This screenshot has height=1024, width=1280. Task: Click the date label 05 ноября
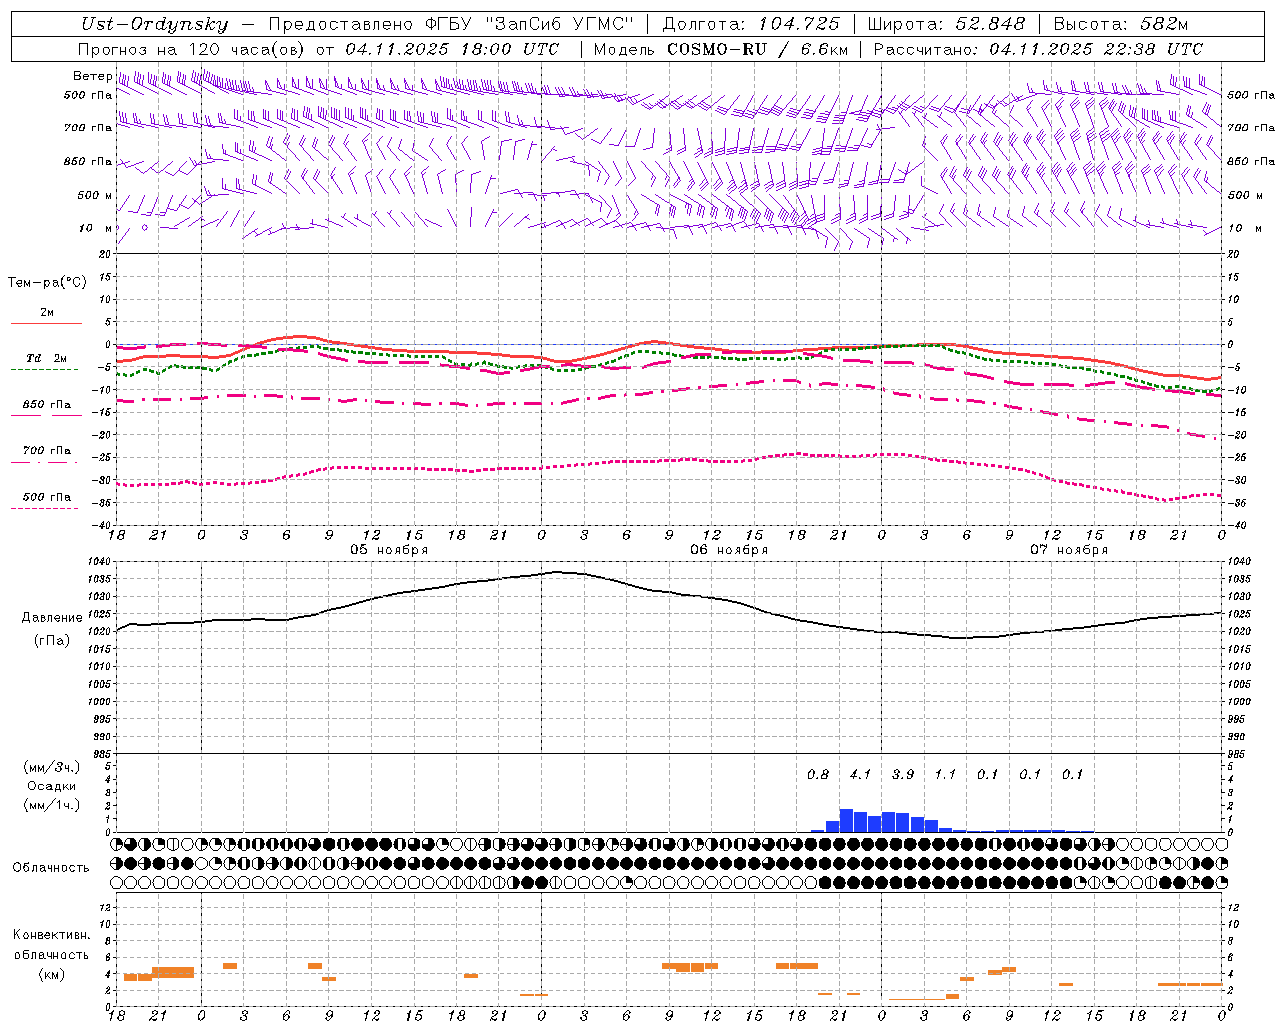coord(389,550)
